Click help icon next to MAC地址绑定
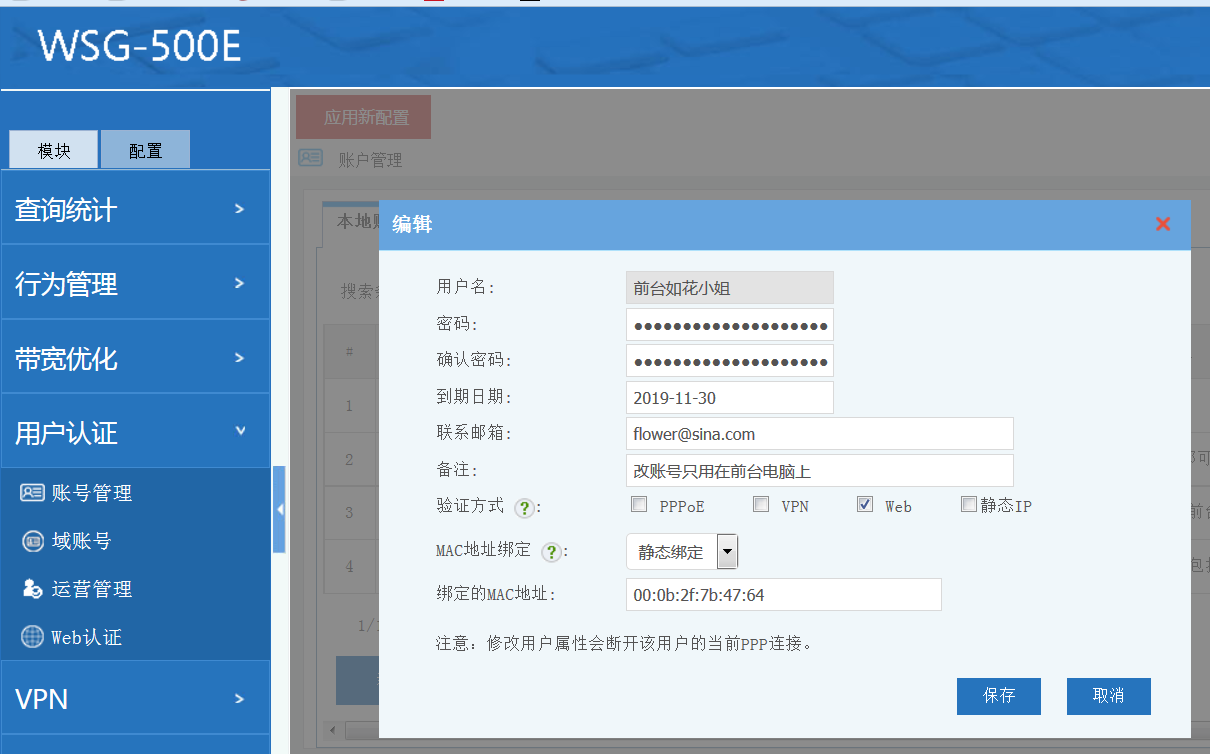Screen dimensions: 1210x754 coord(550,552)
